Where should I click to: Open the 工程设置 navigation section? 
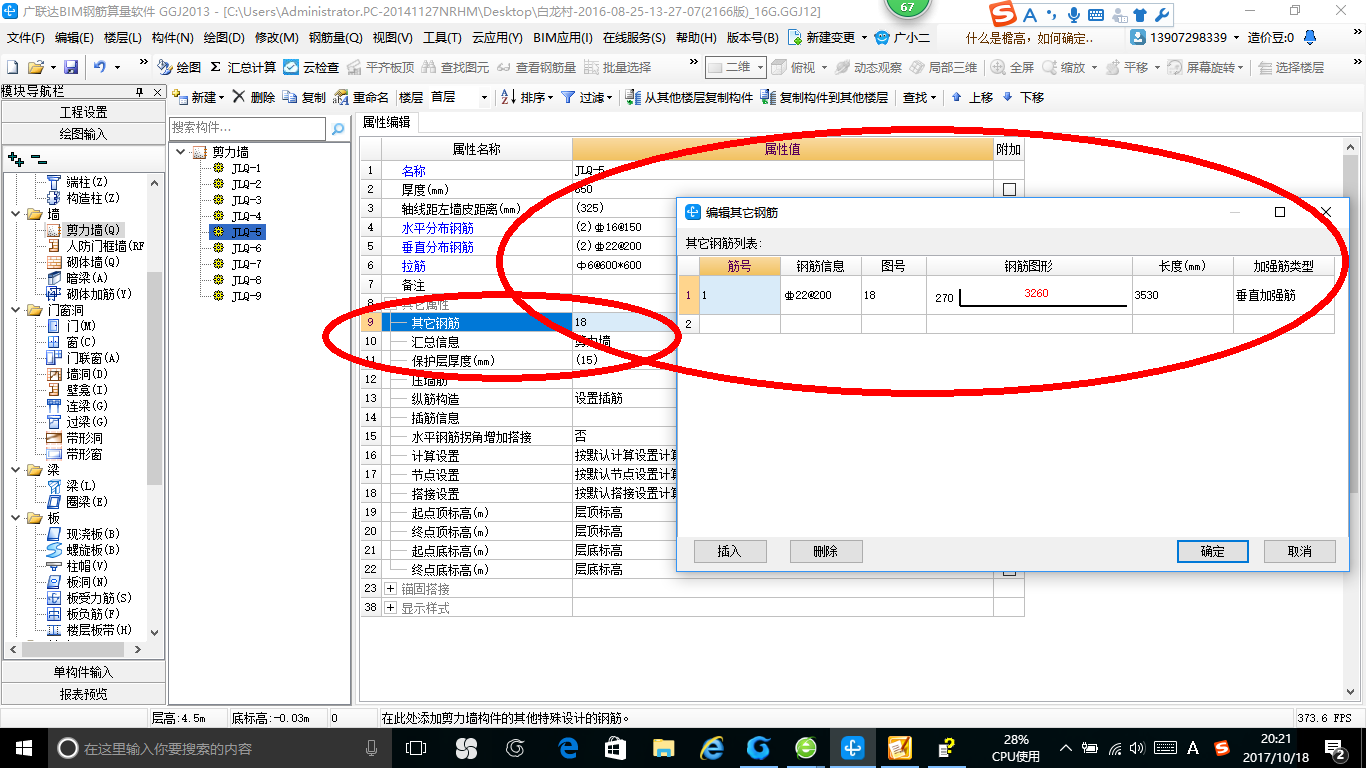click(x=84, y=112)
